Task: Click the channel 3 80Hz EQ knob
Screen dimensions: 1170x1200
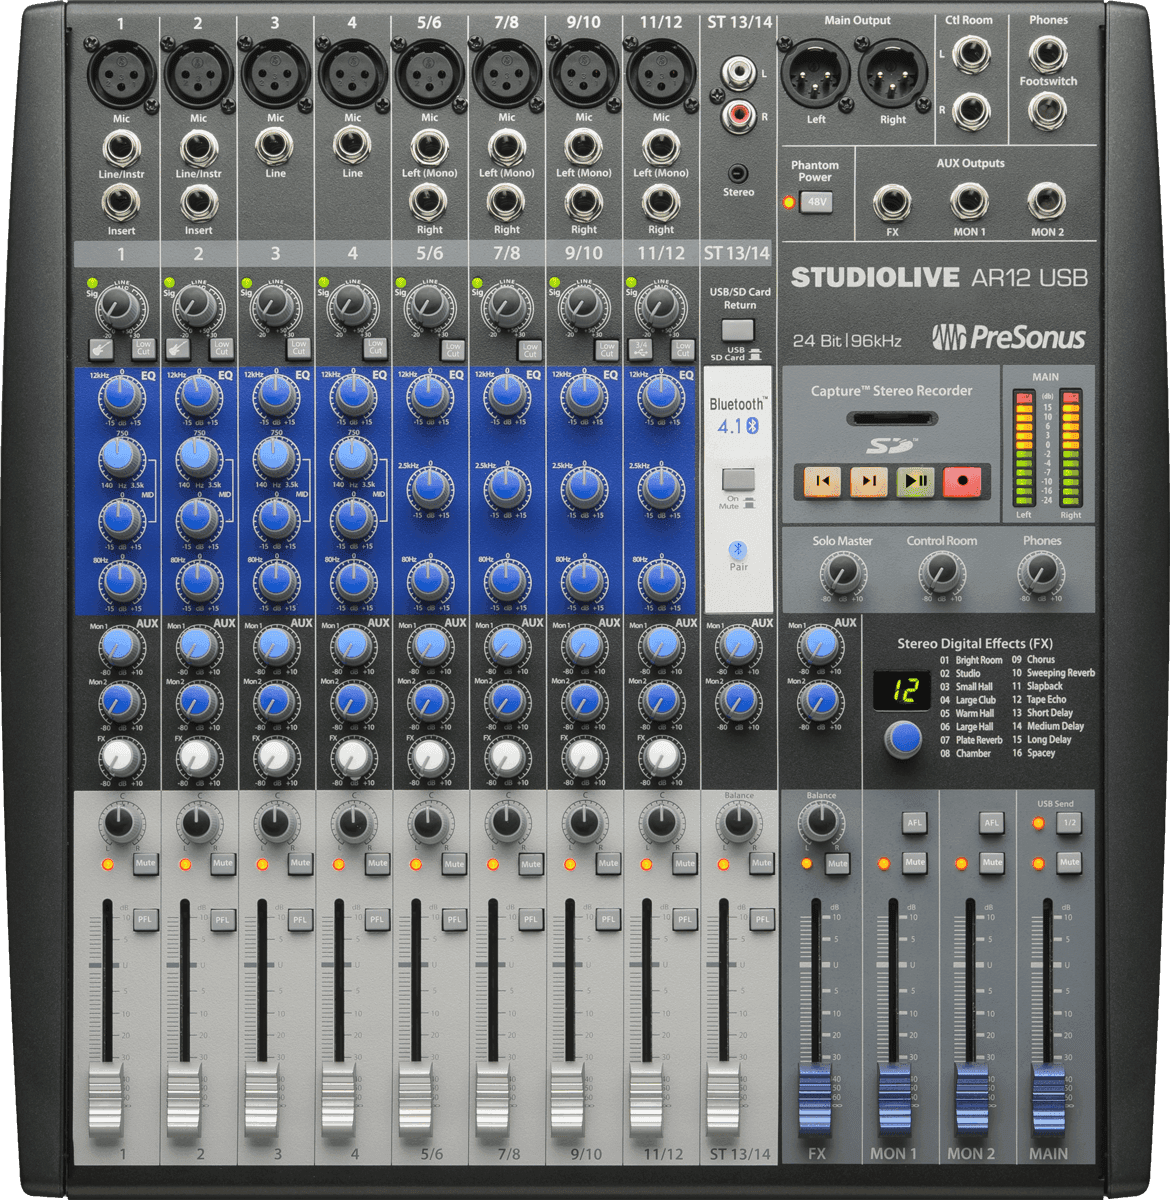Action: (275, 581)
